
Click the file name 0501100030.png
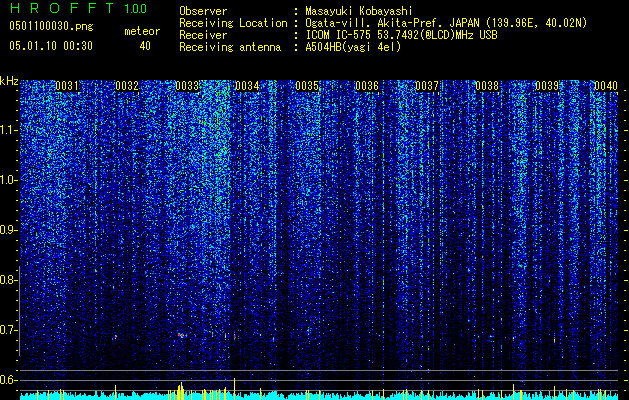click(51, 27)
